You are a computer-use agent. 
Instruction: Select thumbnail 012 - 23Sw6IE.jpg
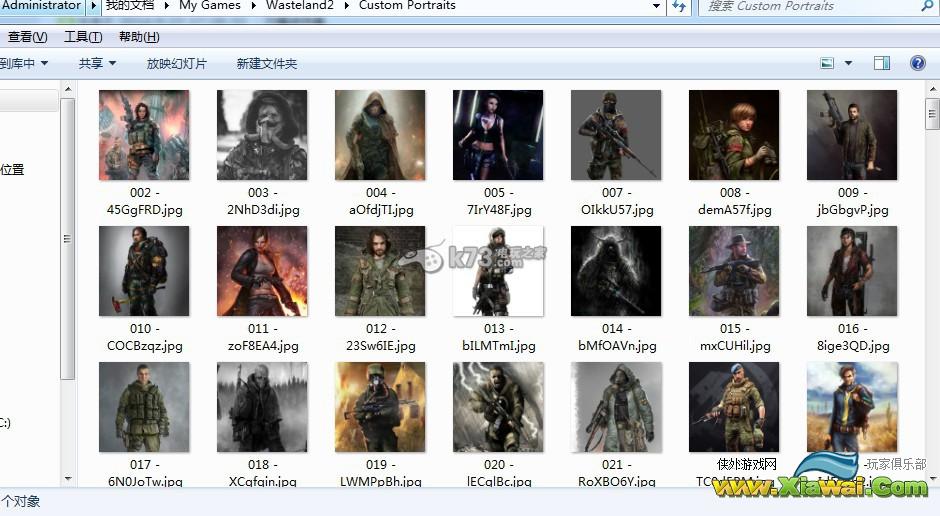point(380,271)
